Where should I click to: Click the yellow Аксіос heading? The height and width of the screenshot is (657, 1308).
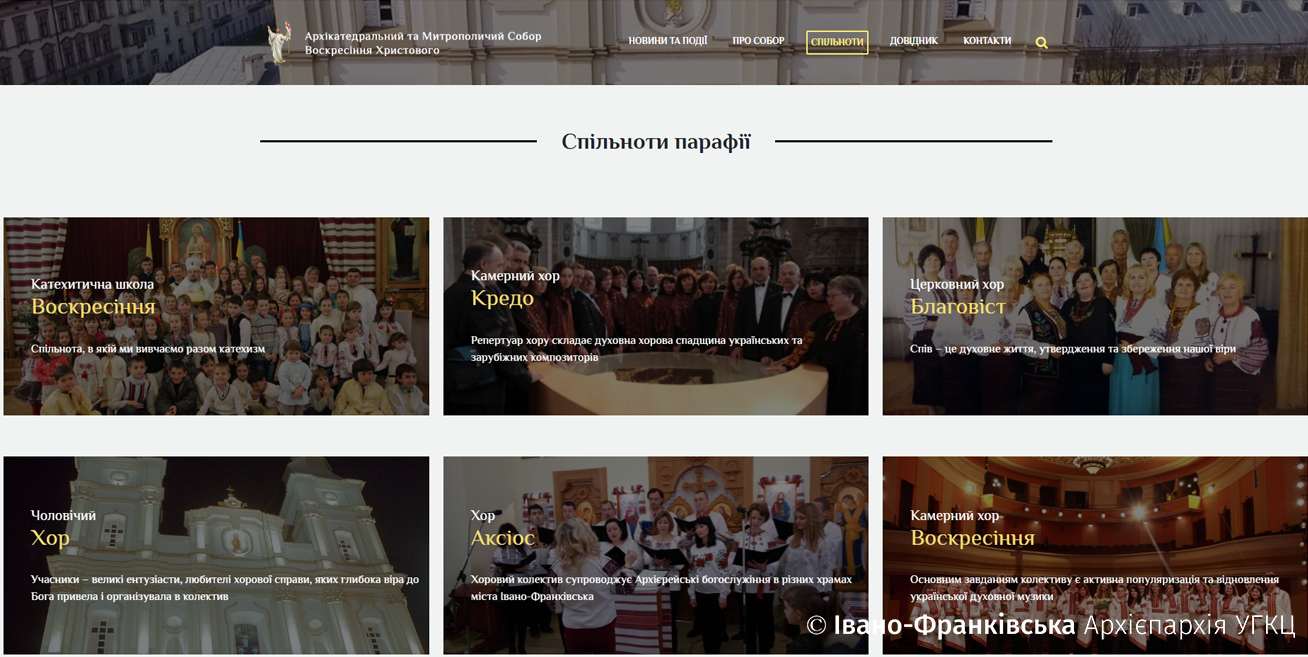click(x=502, y=538)
